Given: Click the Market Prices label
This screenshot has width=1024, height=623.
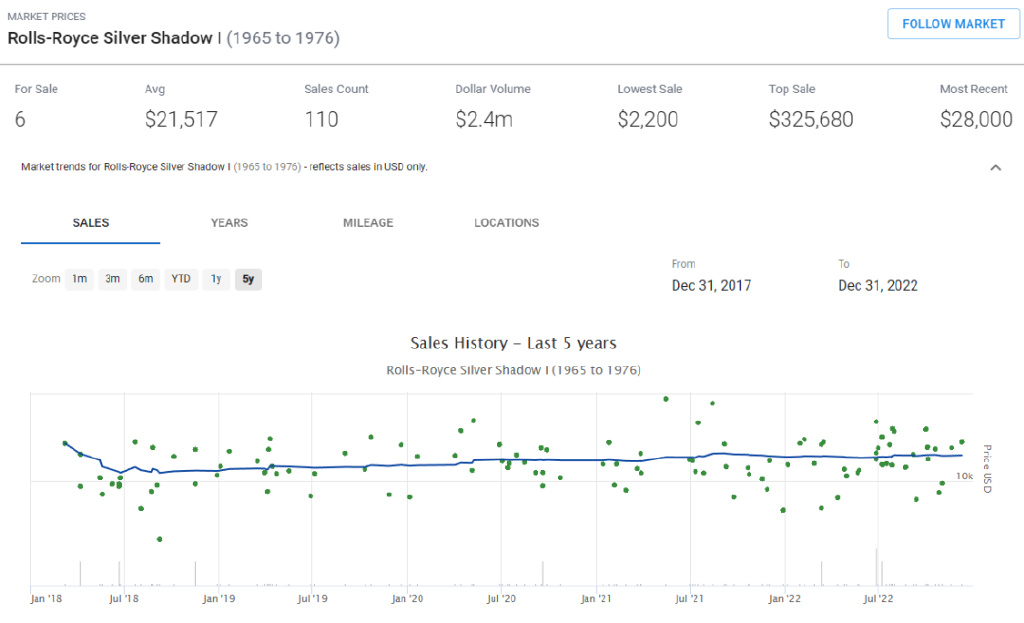Looking at the screenshot, I should [x=46, y=16].
